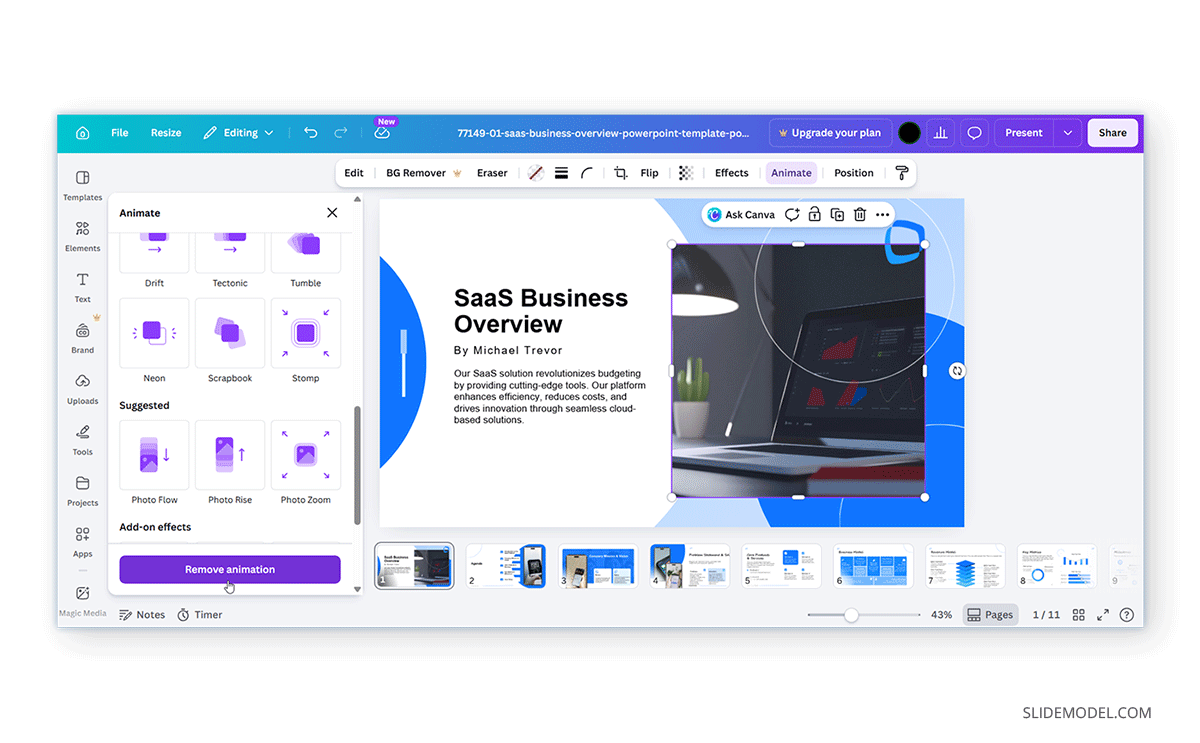Click the Ask Canva button

(741, 215)
